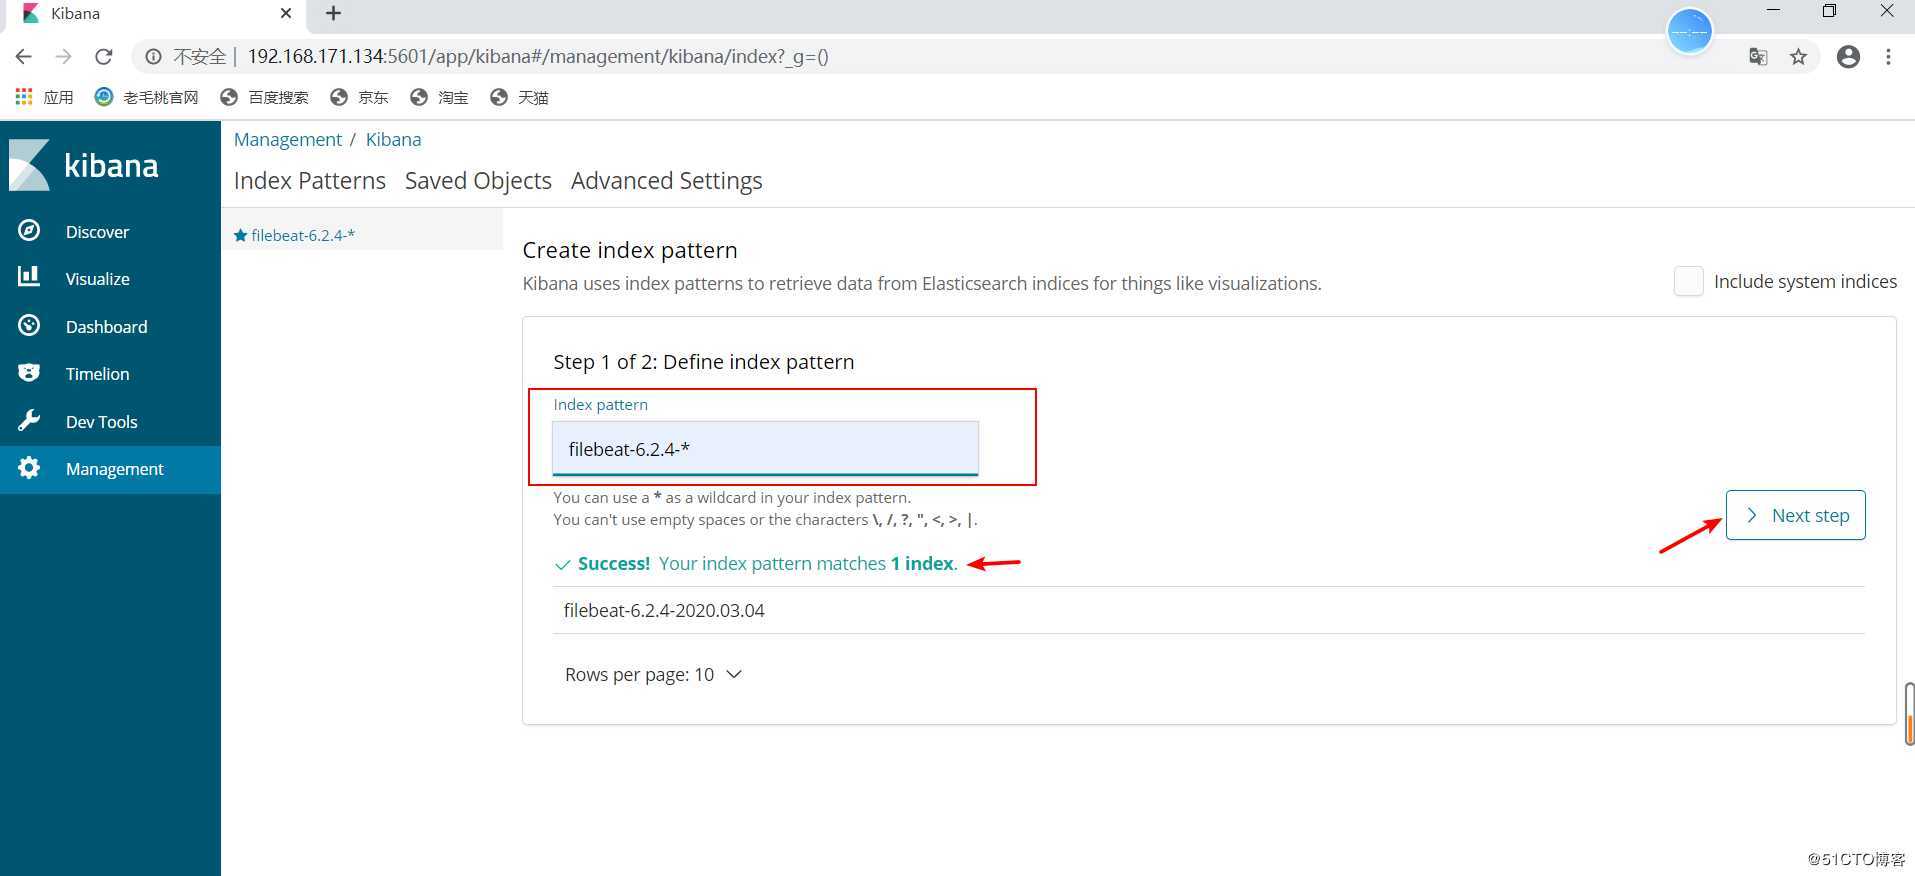Open Dashboard via the gauge icon
Screen dimensions: 1915x876
pyautogui.click(x=29, y=325)
